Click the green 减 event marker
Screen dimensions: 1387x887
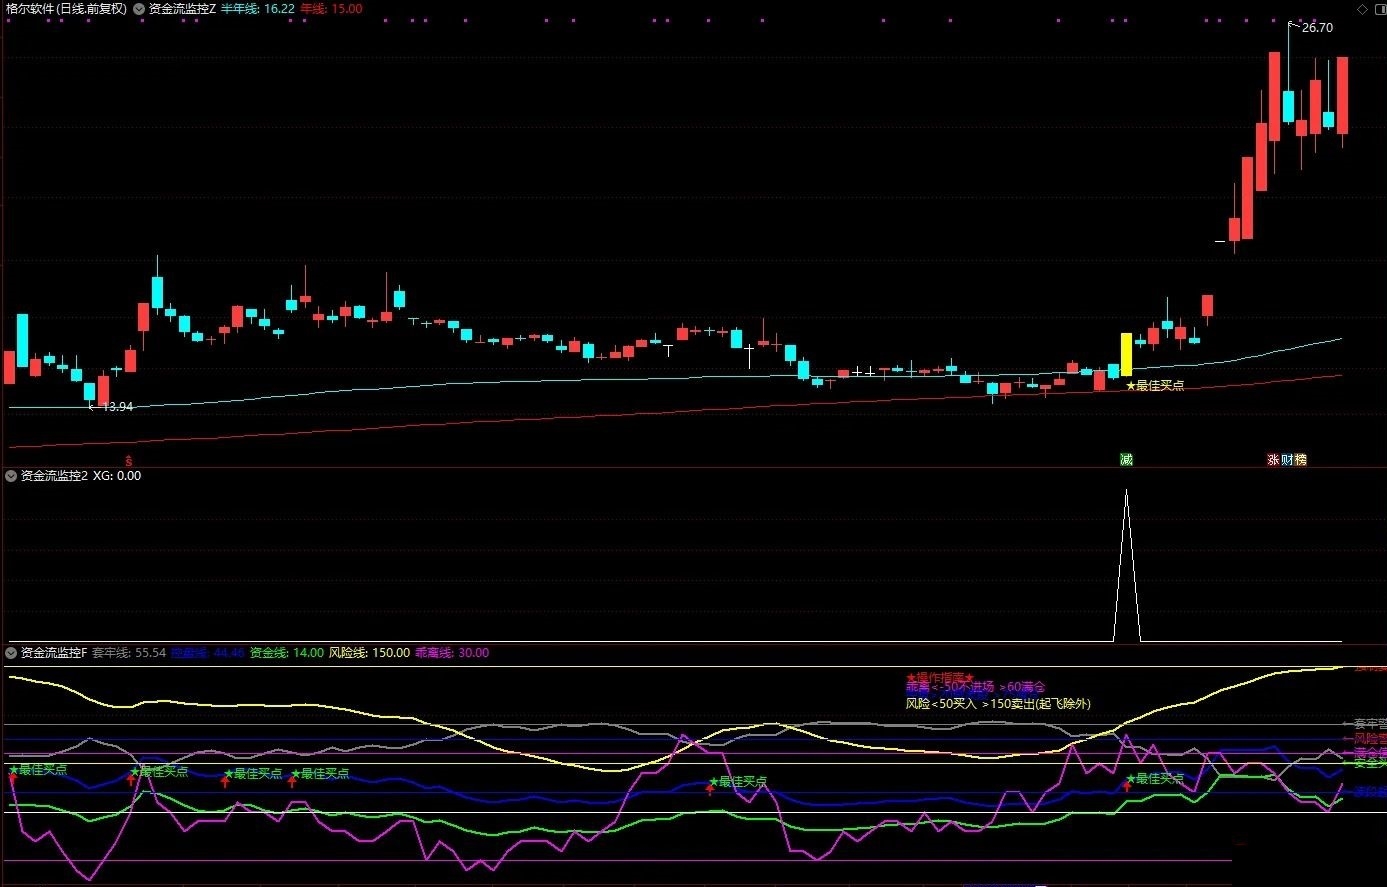[1126, 460]
